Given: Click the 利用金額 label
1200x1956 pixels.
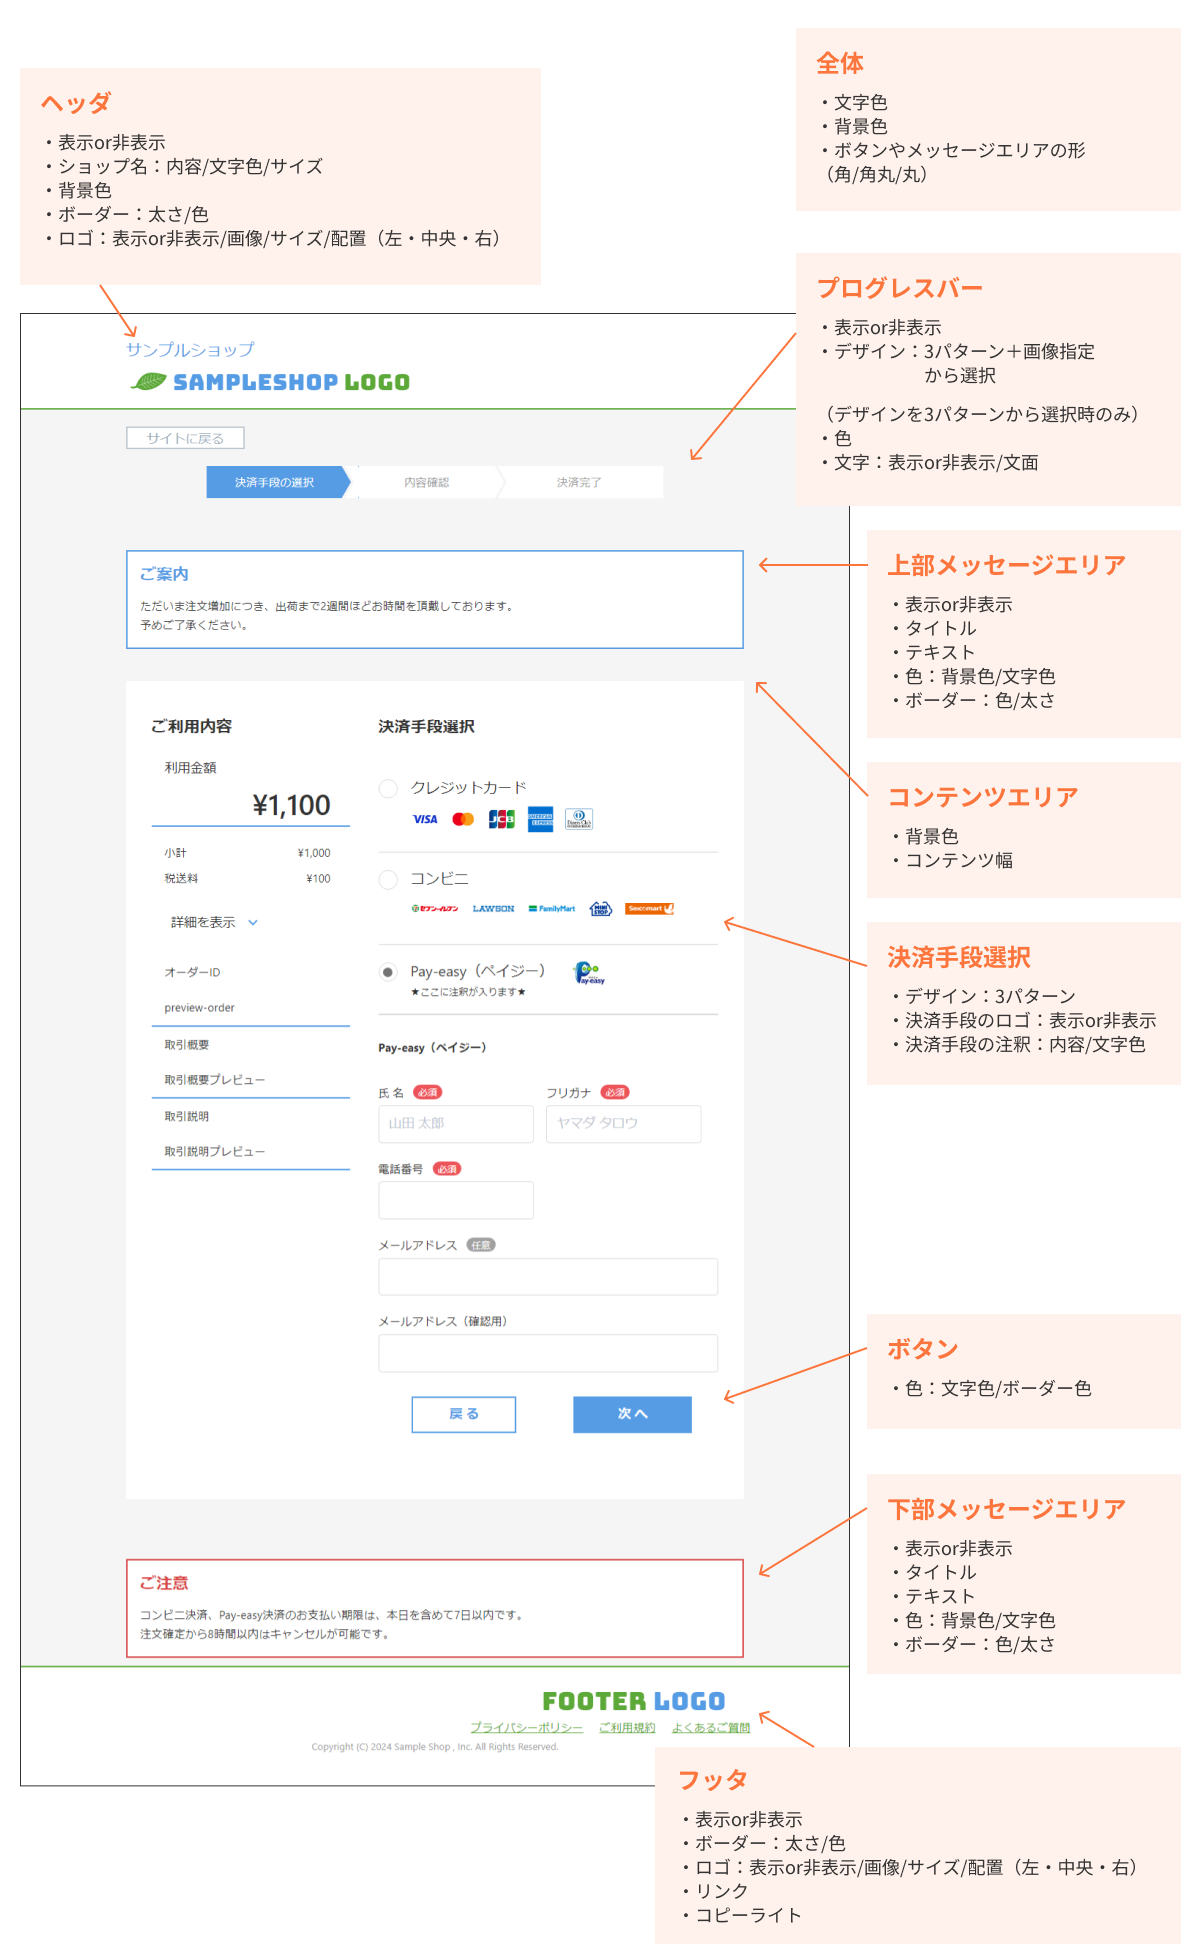Looking at the screenshot, I should (190, 768).
